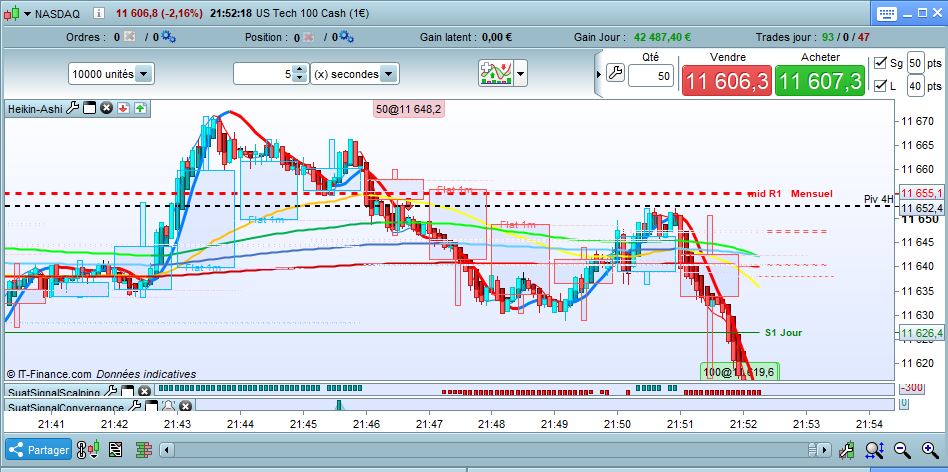
Task: Open Heikin-Ashi wrench settings
Action: (72, 108)
